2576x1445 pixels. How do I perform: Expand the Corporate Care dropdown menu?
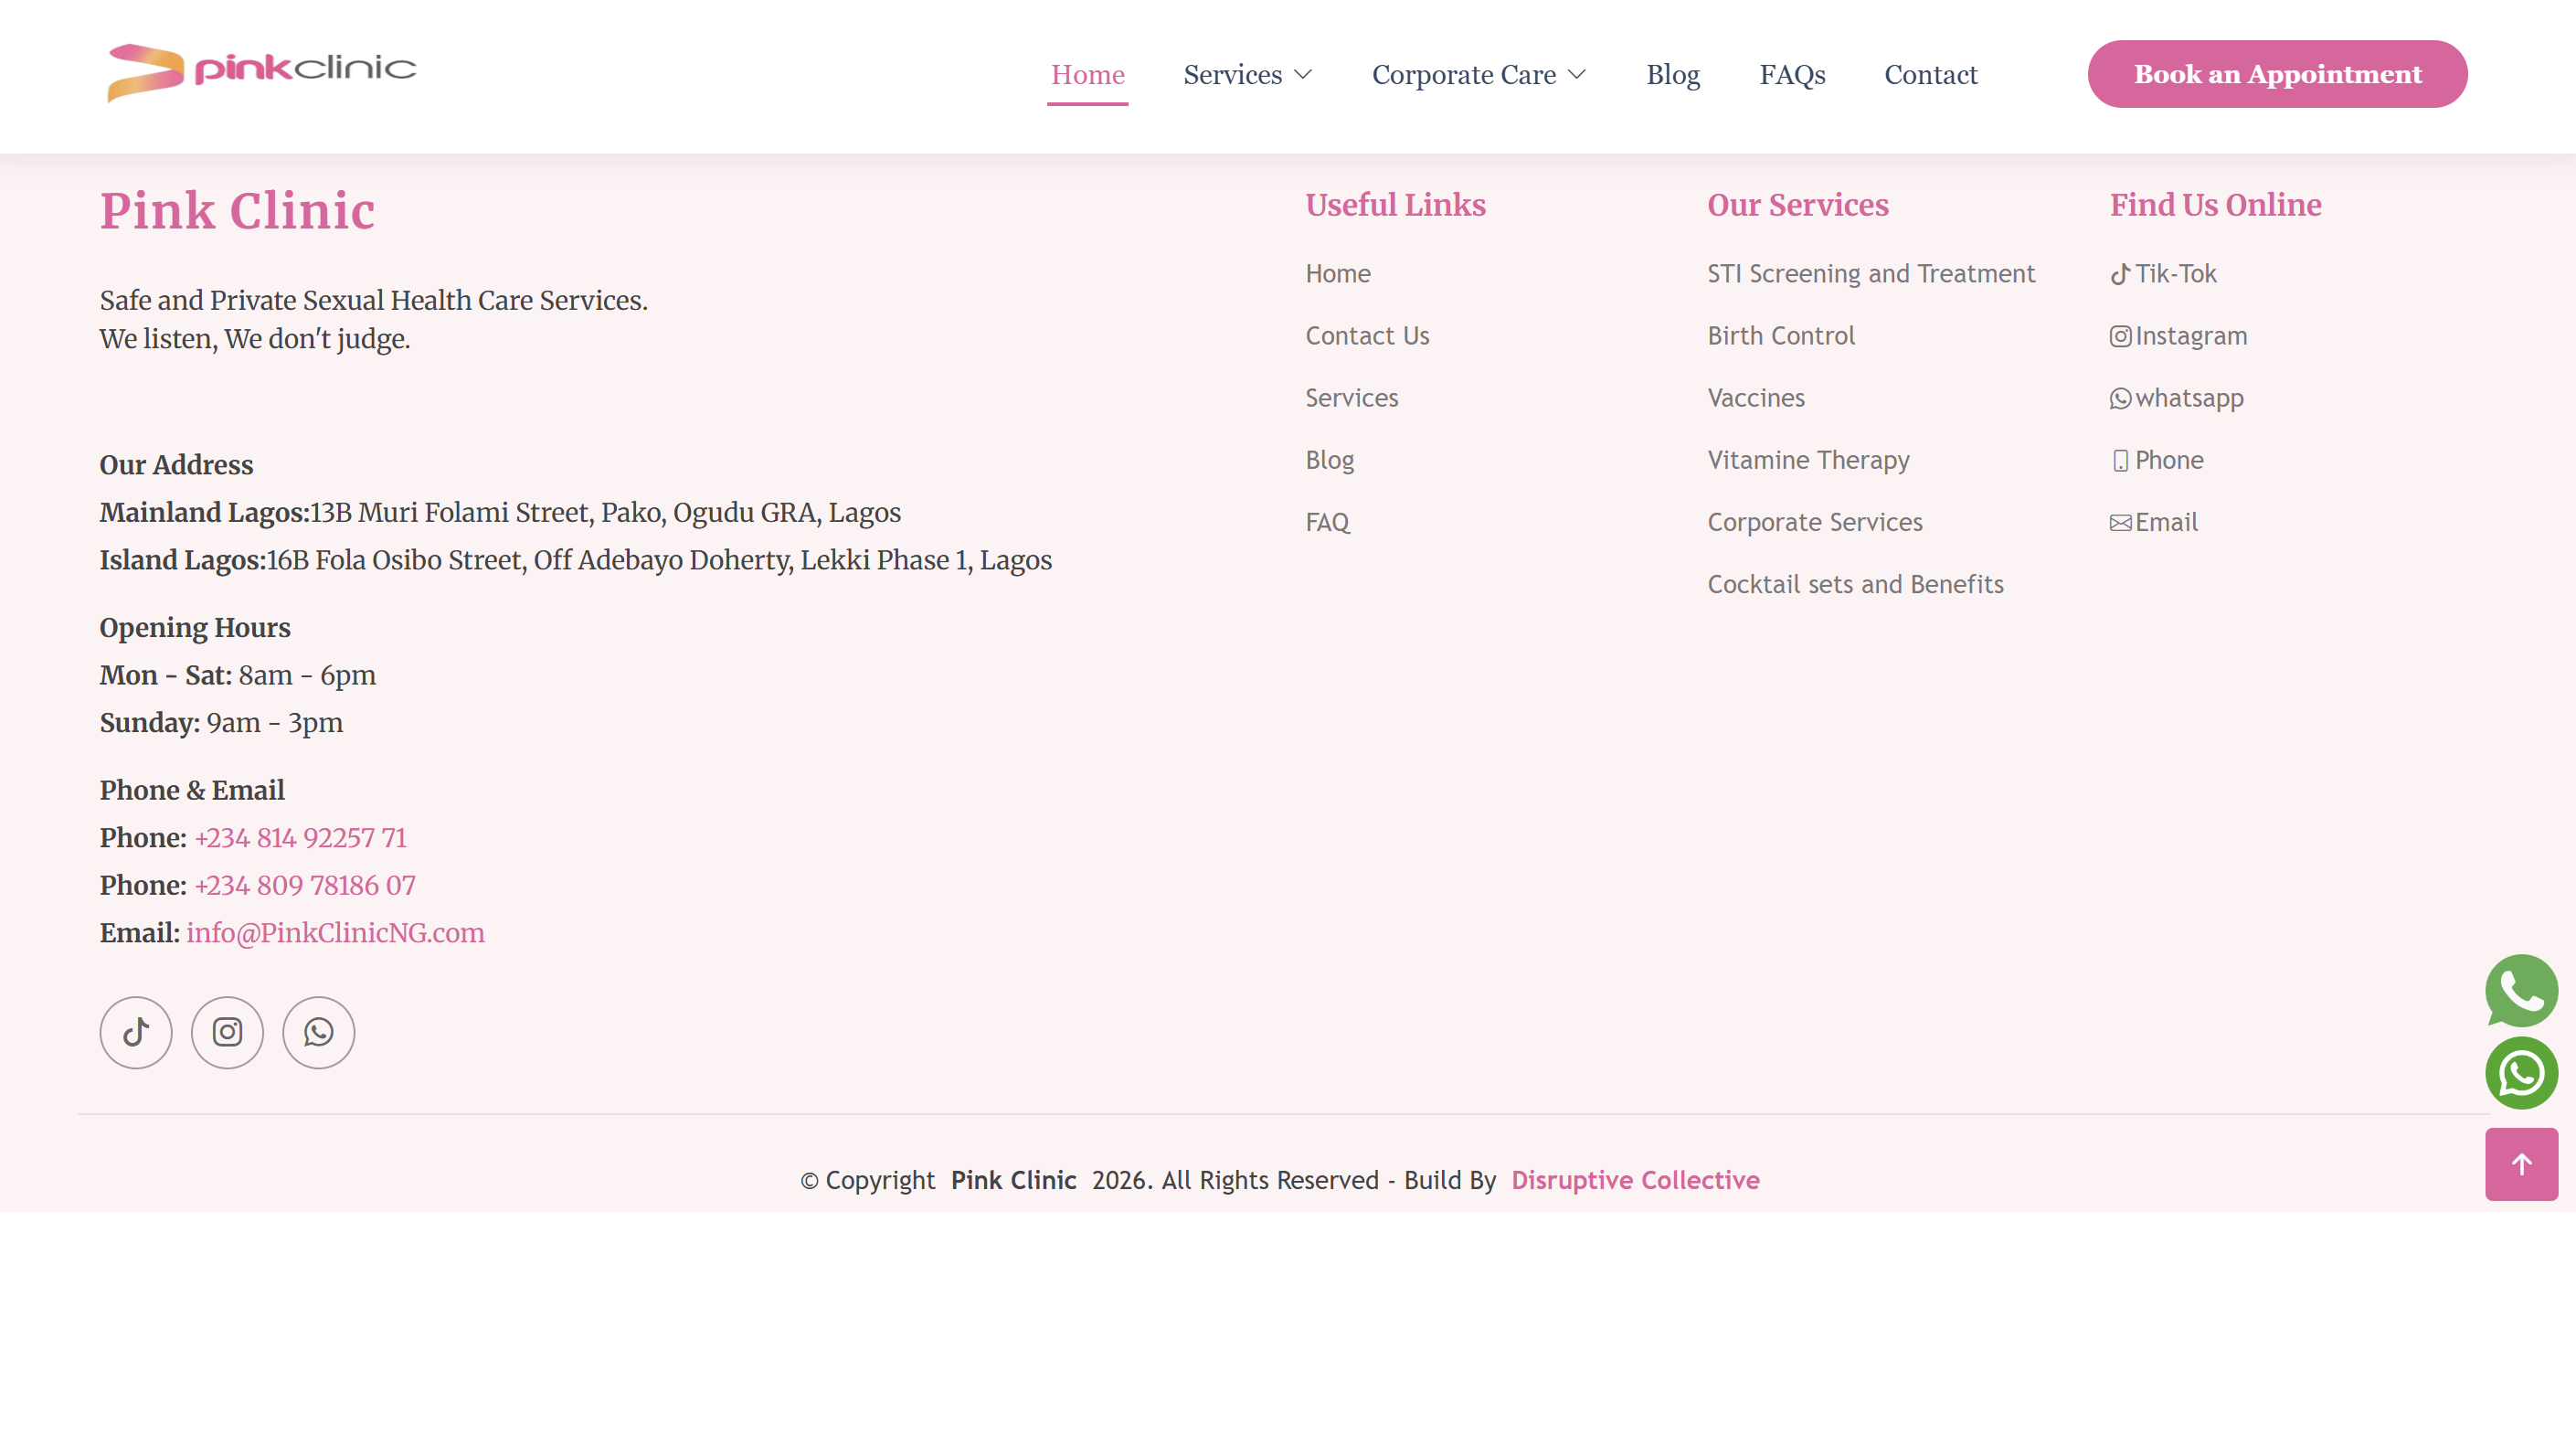(1478, 75)
